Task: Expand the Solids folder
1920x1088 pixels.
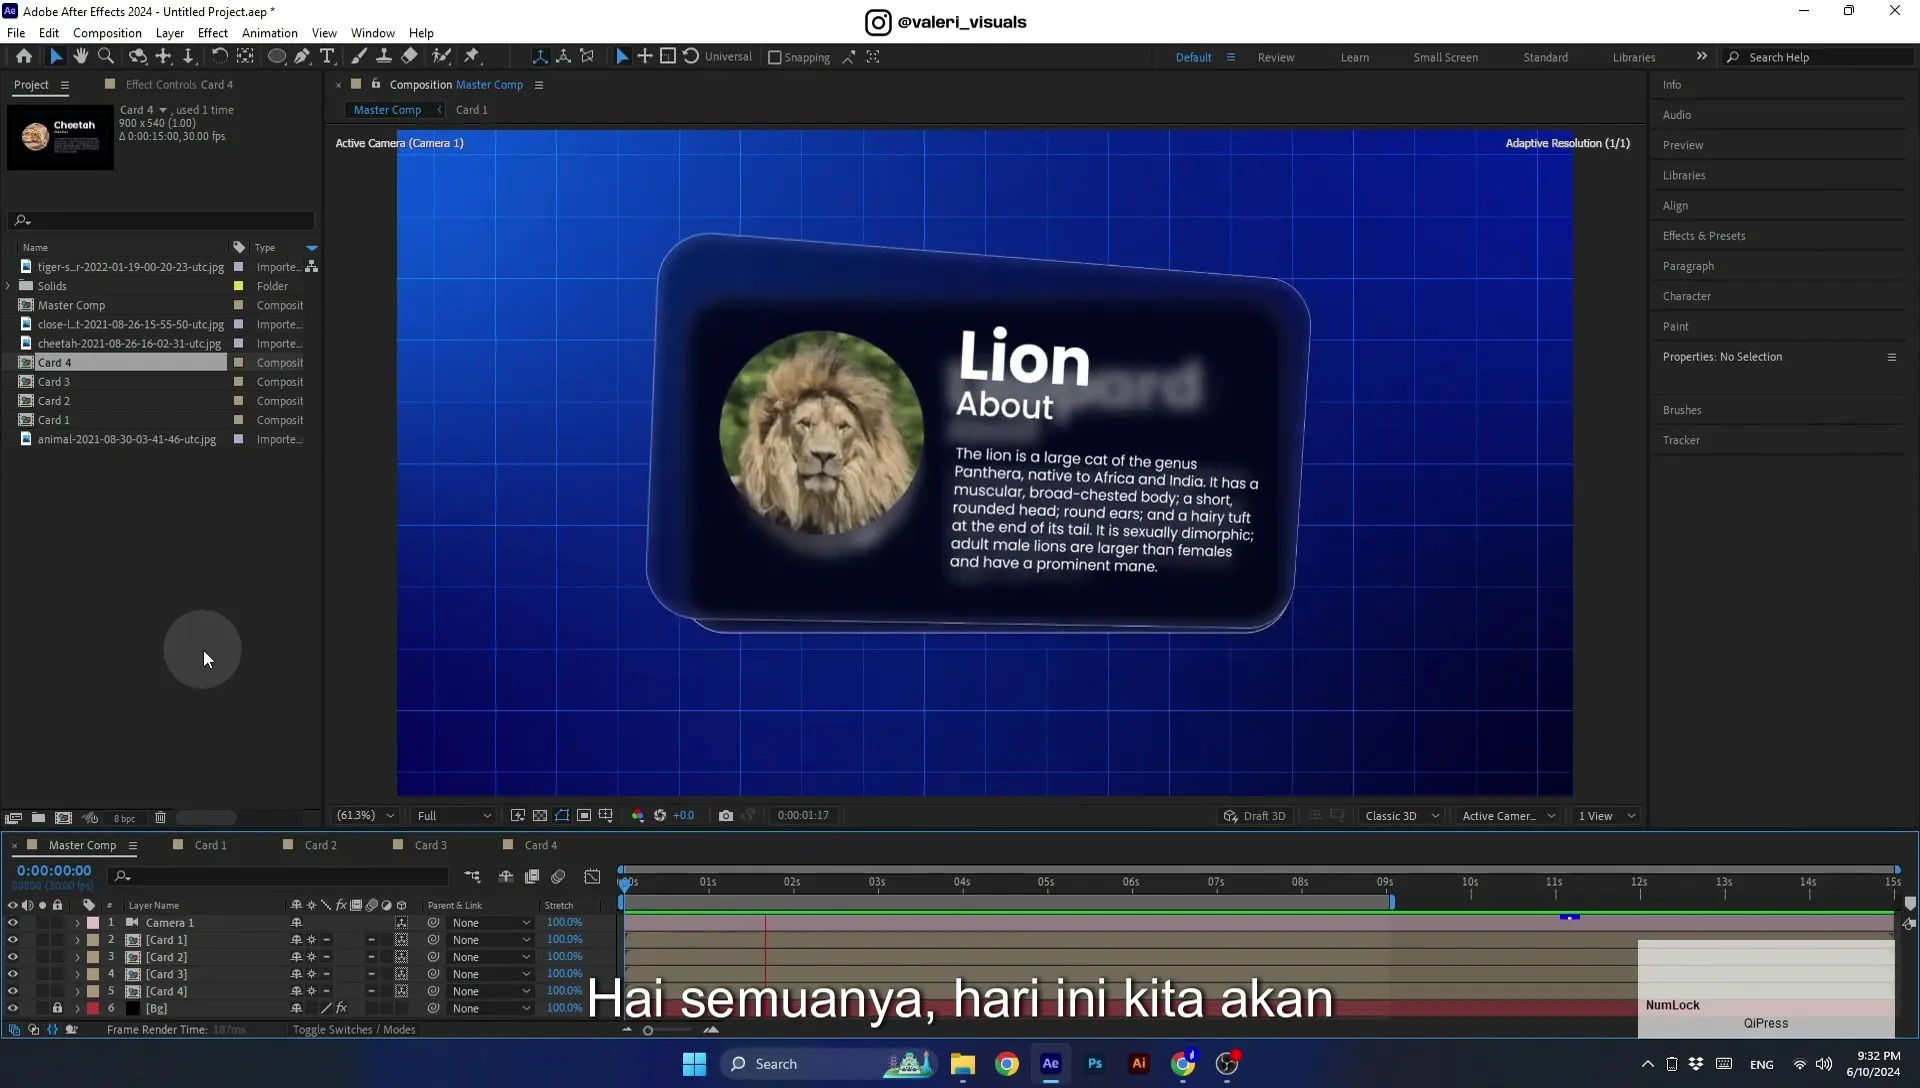Action: (8, 286)
